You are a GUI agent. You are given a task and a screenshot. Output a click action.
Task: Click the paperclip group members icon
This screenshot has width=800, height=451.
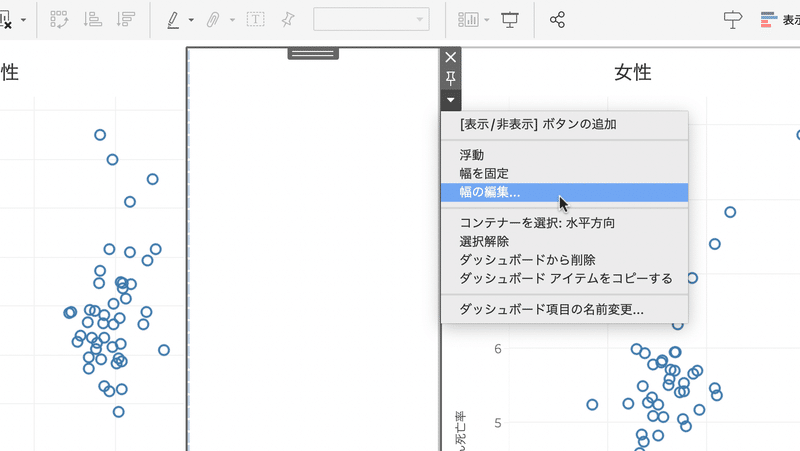pos(213,20)
